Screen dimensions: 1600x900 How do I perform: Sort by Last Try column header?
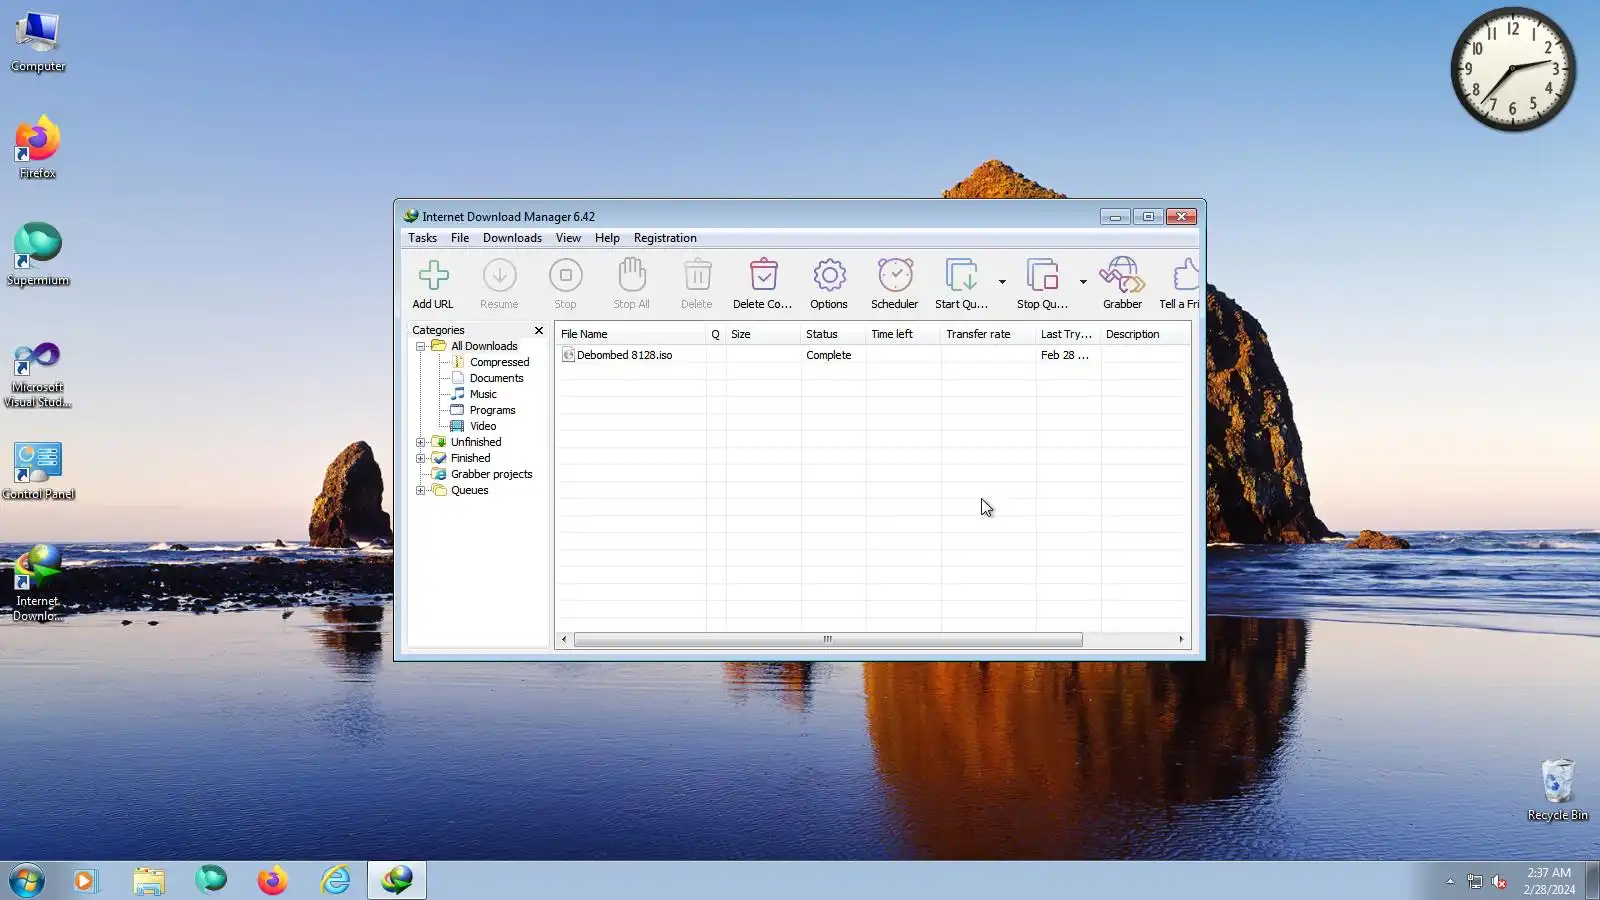pos(1069,334)
